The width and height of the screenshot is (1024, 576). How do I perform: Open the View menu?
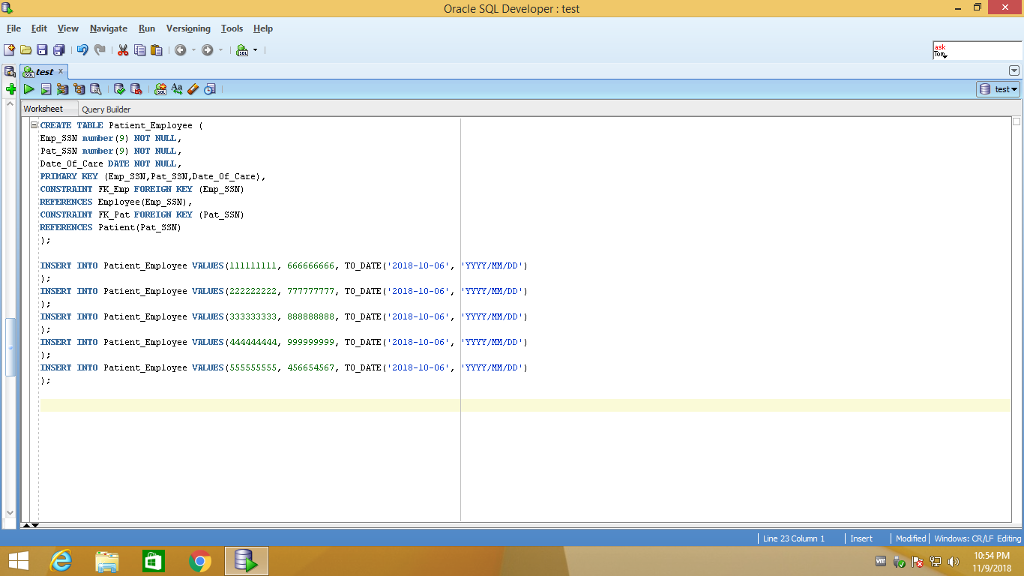[68, 29]
